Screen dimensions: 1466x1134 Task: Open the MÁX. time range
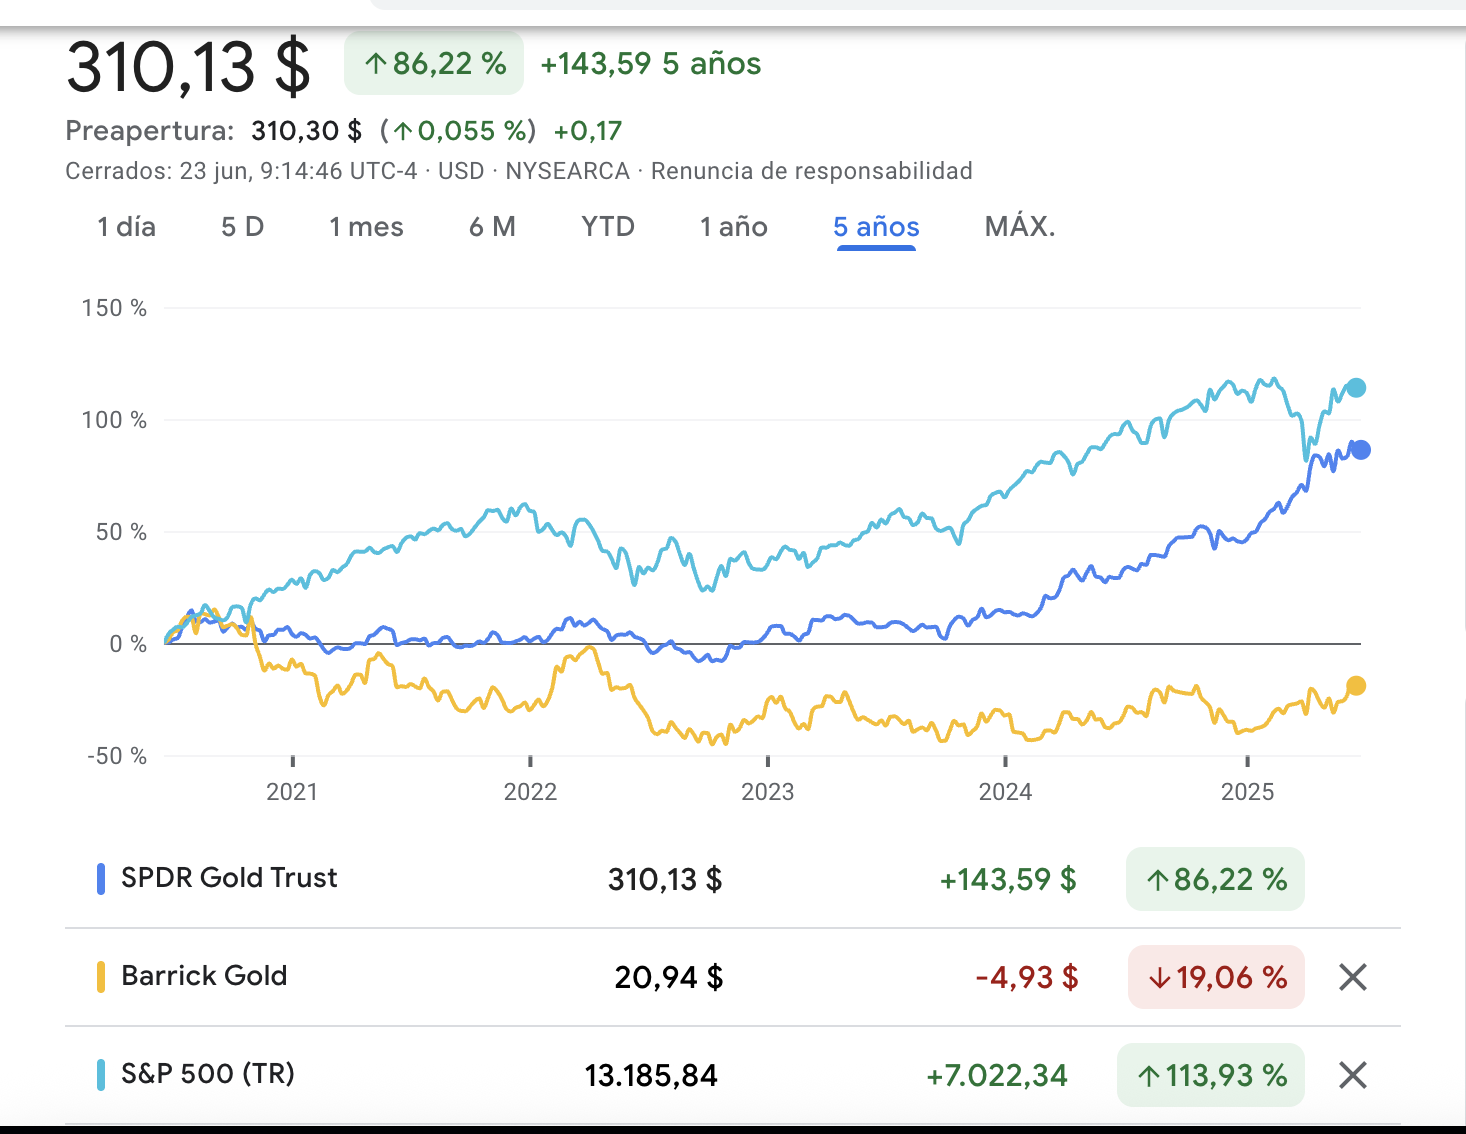(1020, 227)
